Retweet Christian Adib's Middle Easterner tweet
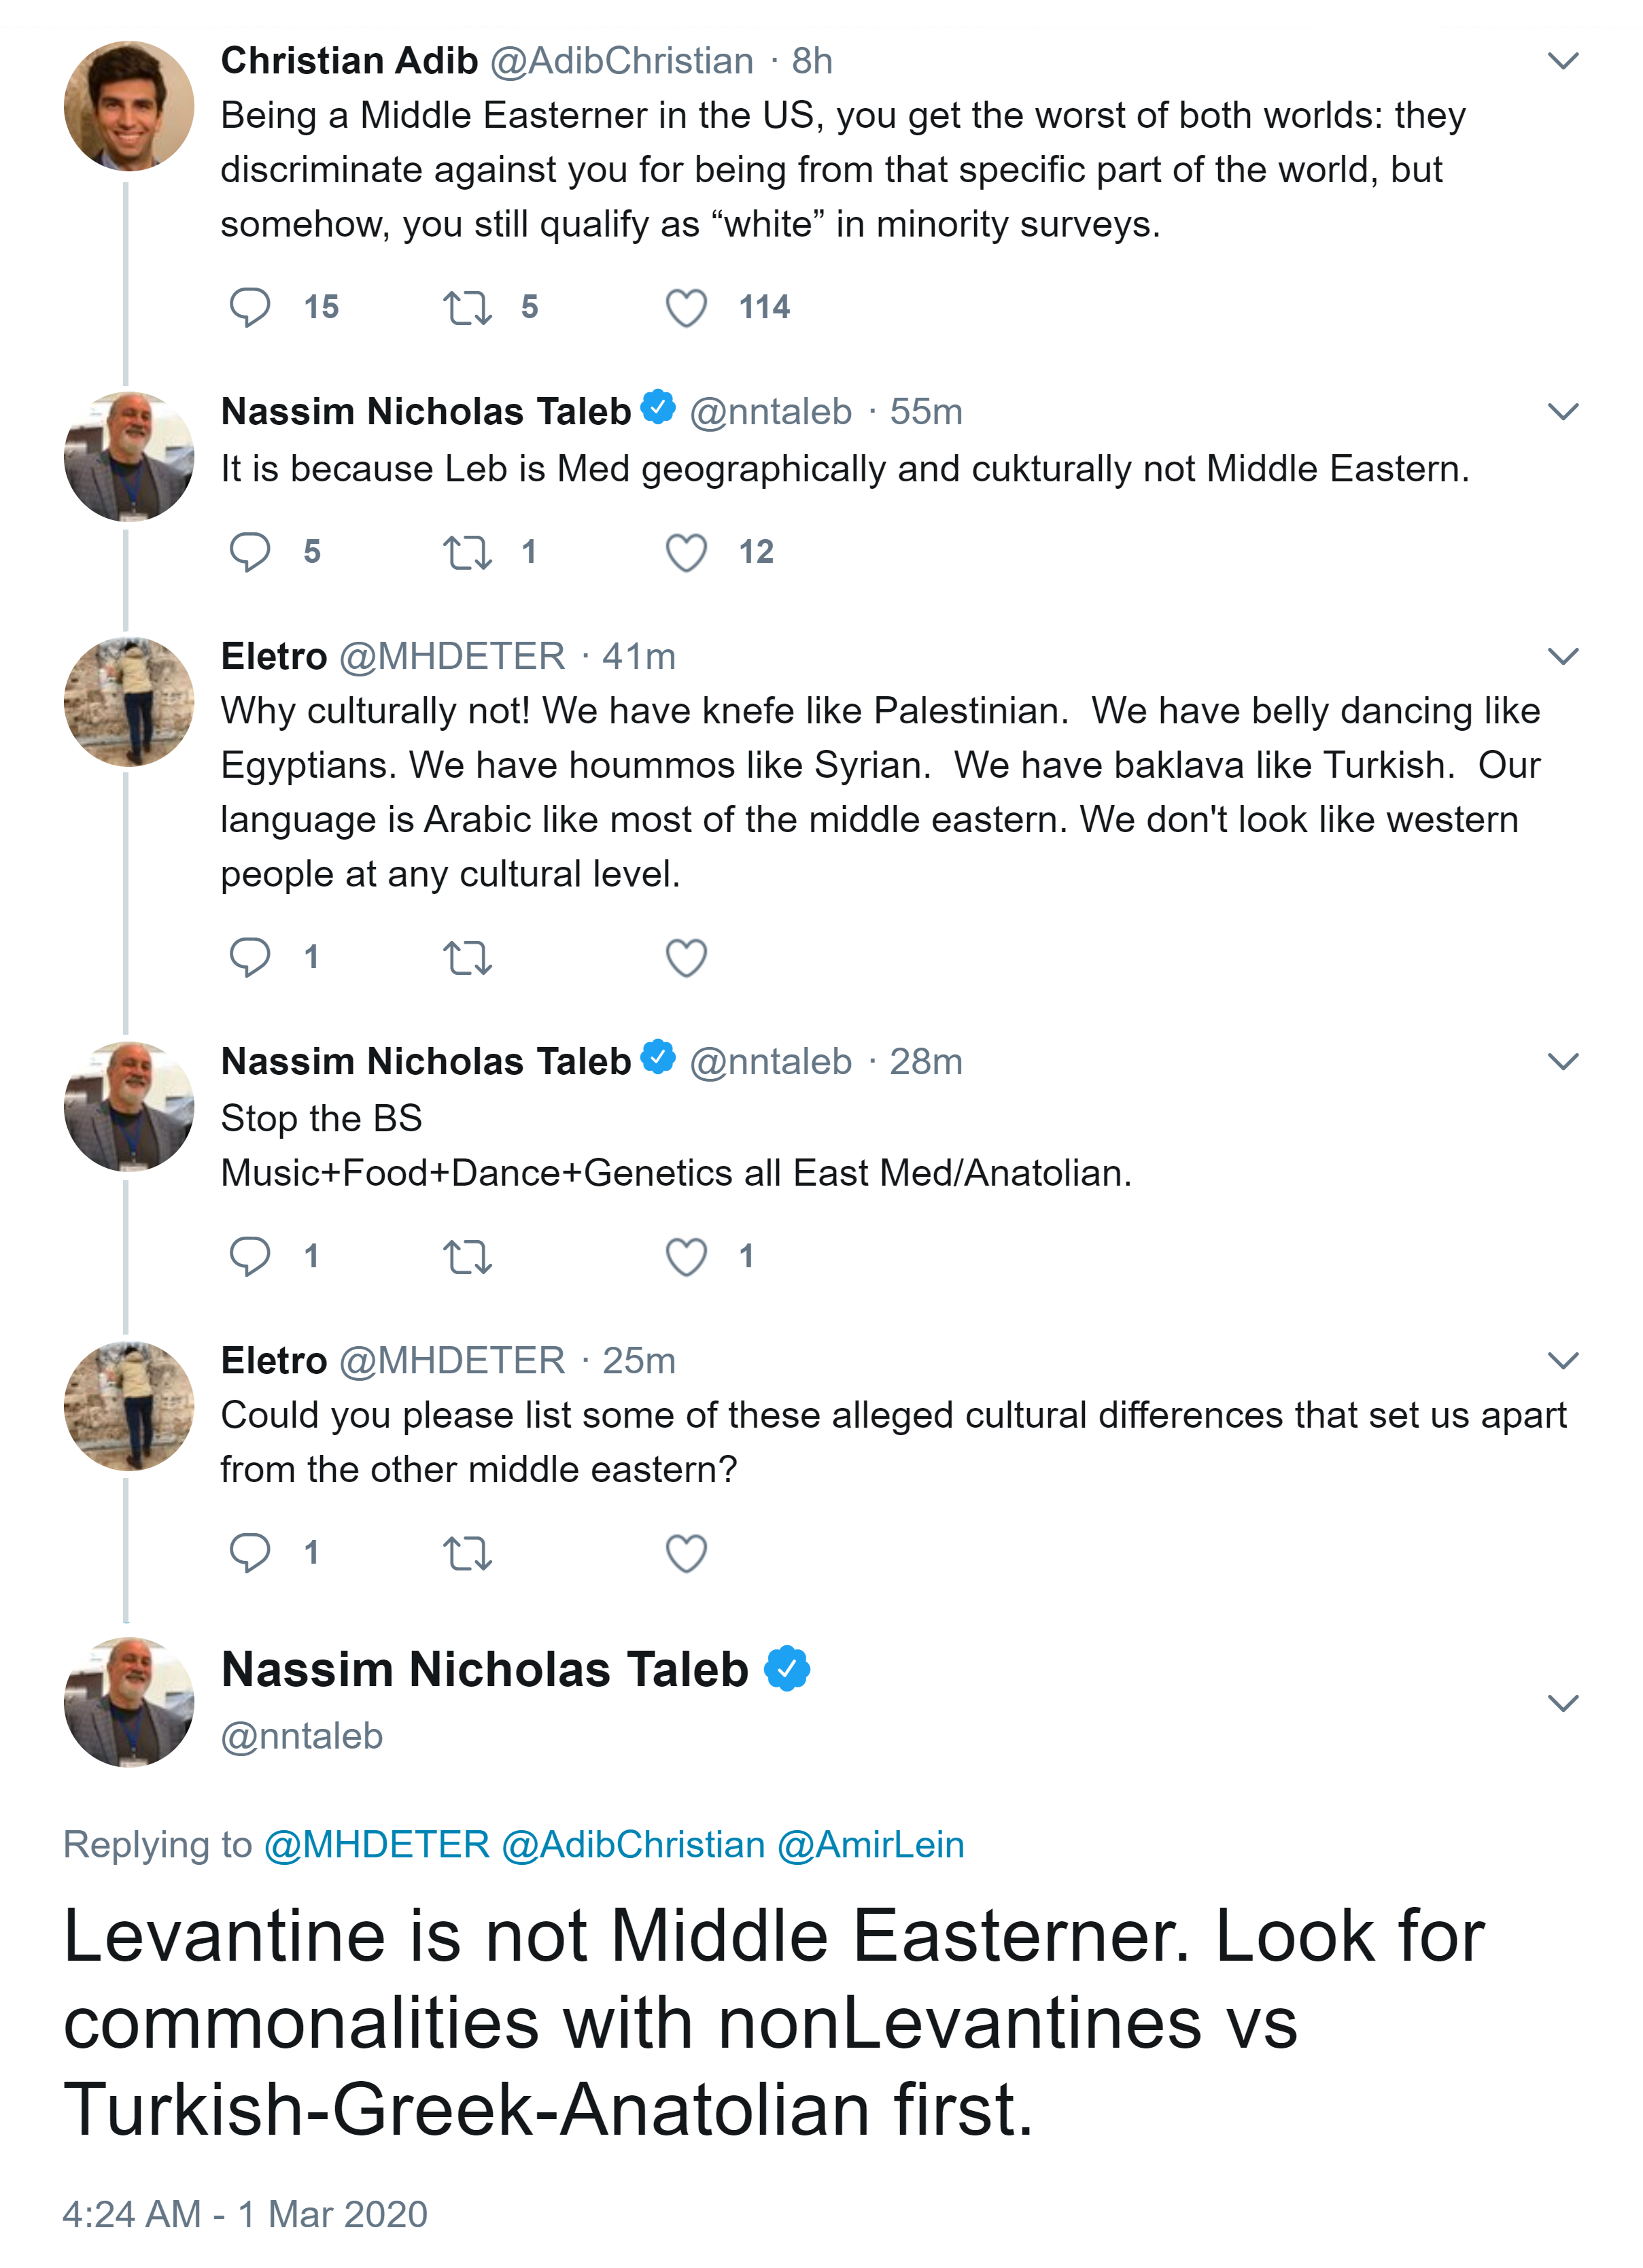 tap(467, 307)
